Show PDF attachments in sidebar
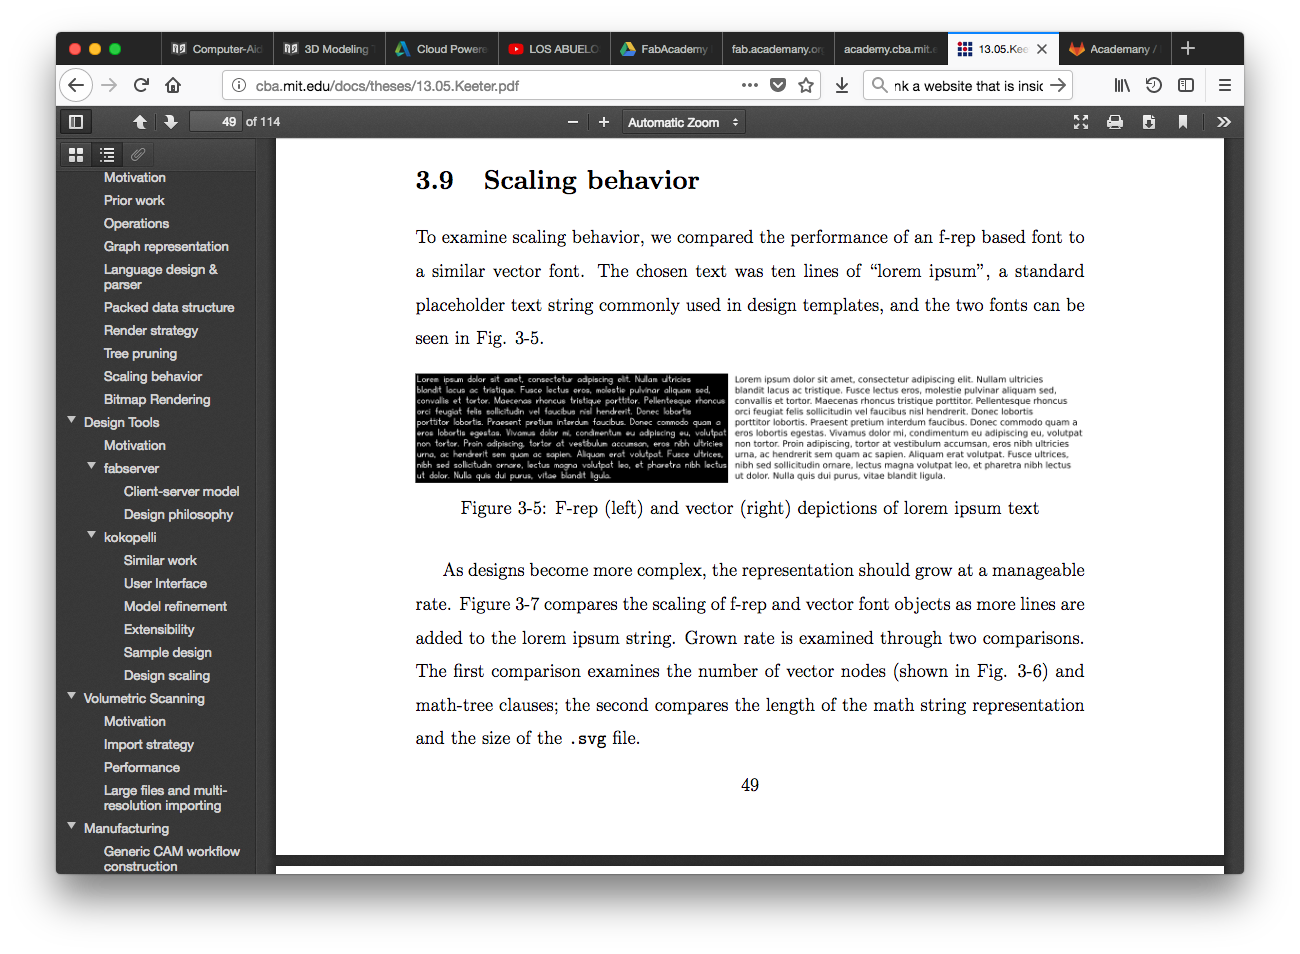 click(138, 155)
